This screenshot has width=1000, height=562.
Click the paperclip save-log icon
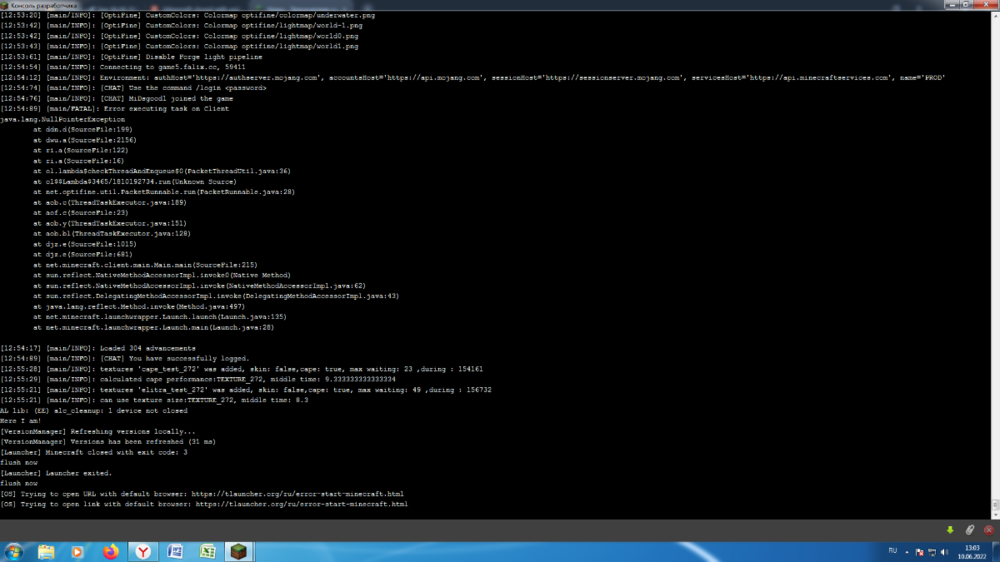[969, 530]
